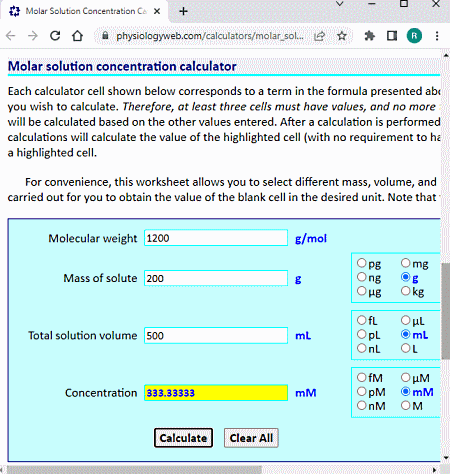Click the vertical scrollbar thumb

point(446,311)
